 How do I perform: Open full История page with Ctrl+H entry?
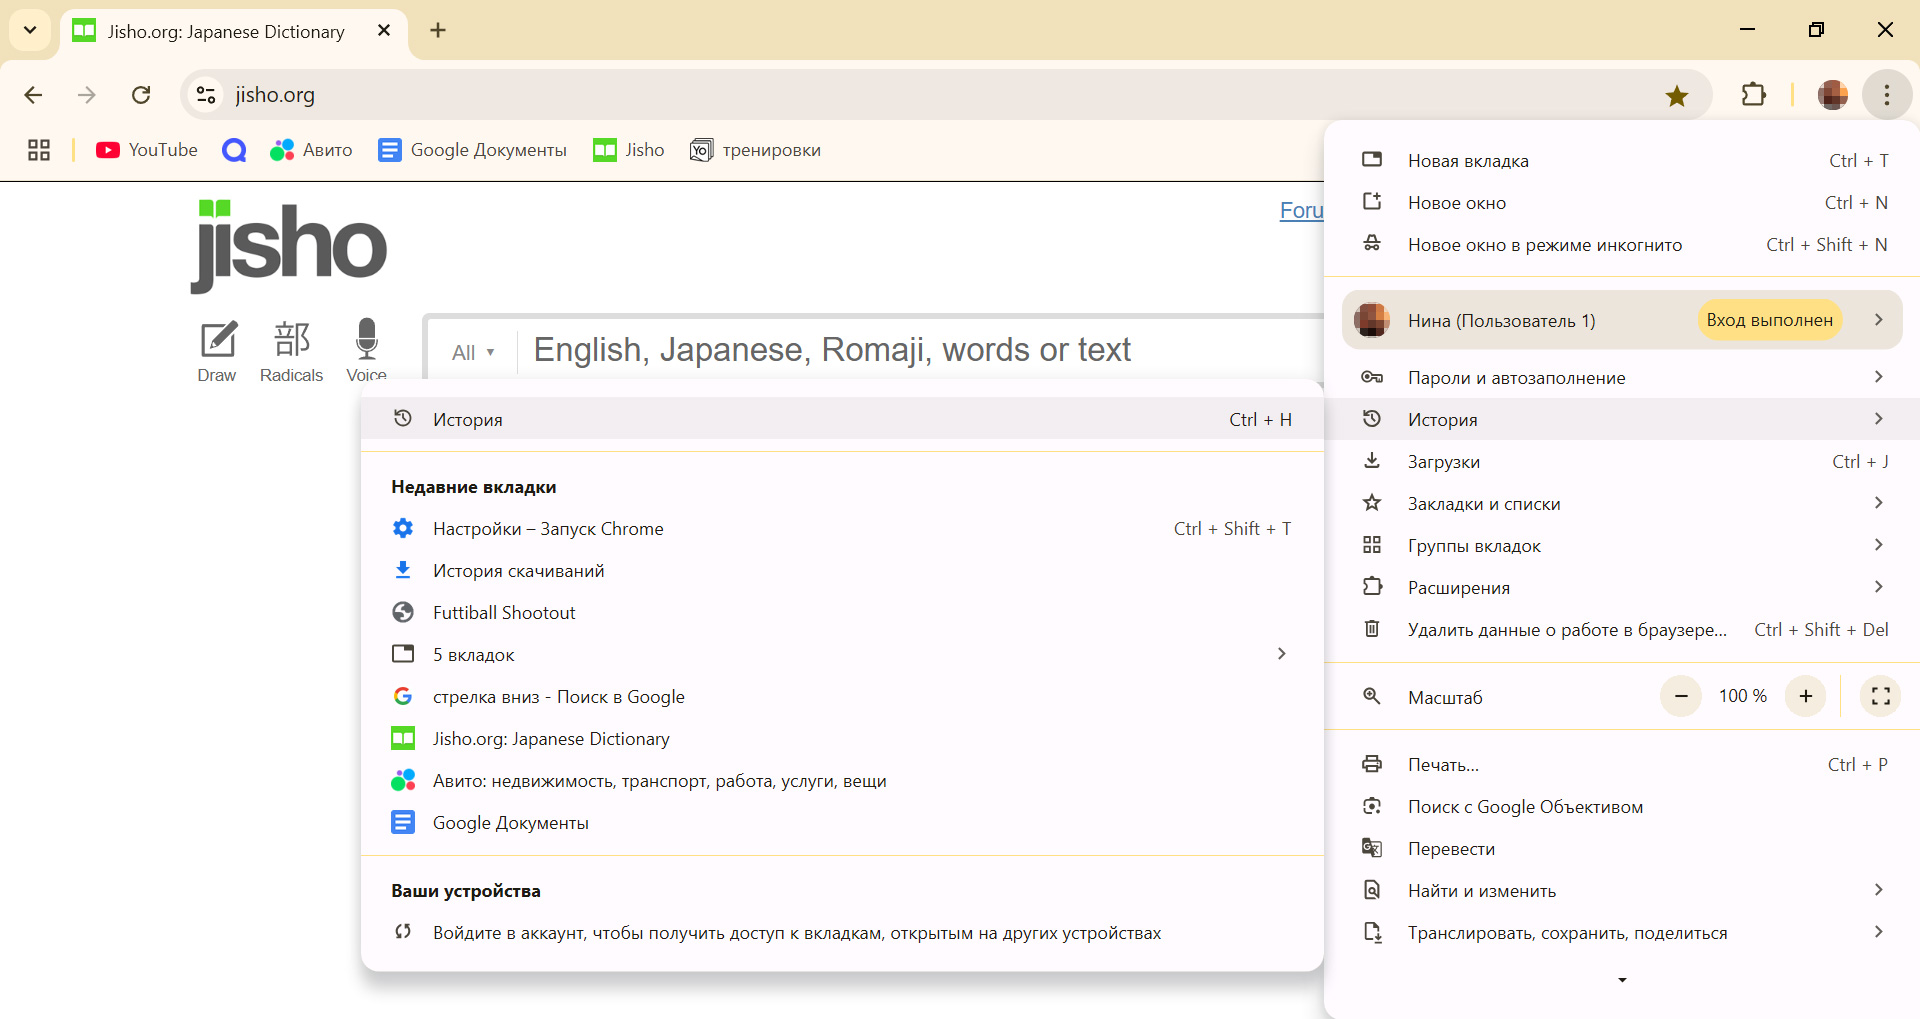coord(840,419)
